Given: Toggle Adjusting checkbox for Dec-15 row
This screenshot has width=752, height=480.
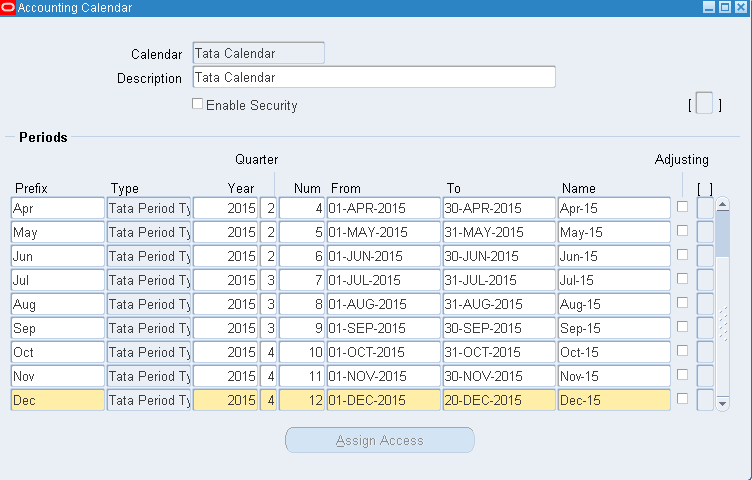Looking at the screenshot, I should 682,399.
